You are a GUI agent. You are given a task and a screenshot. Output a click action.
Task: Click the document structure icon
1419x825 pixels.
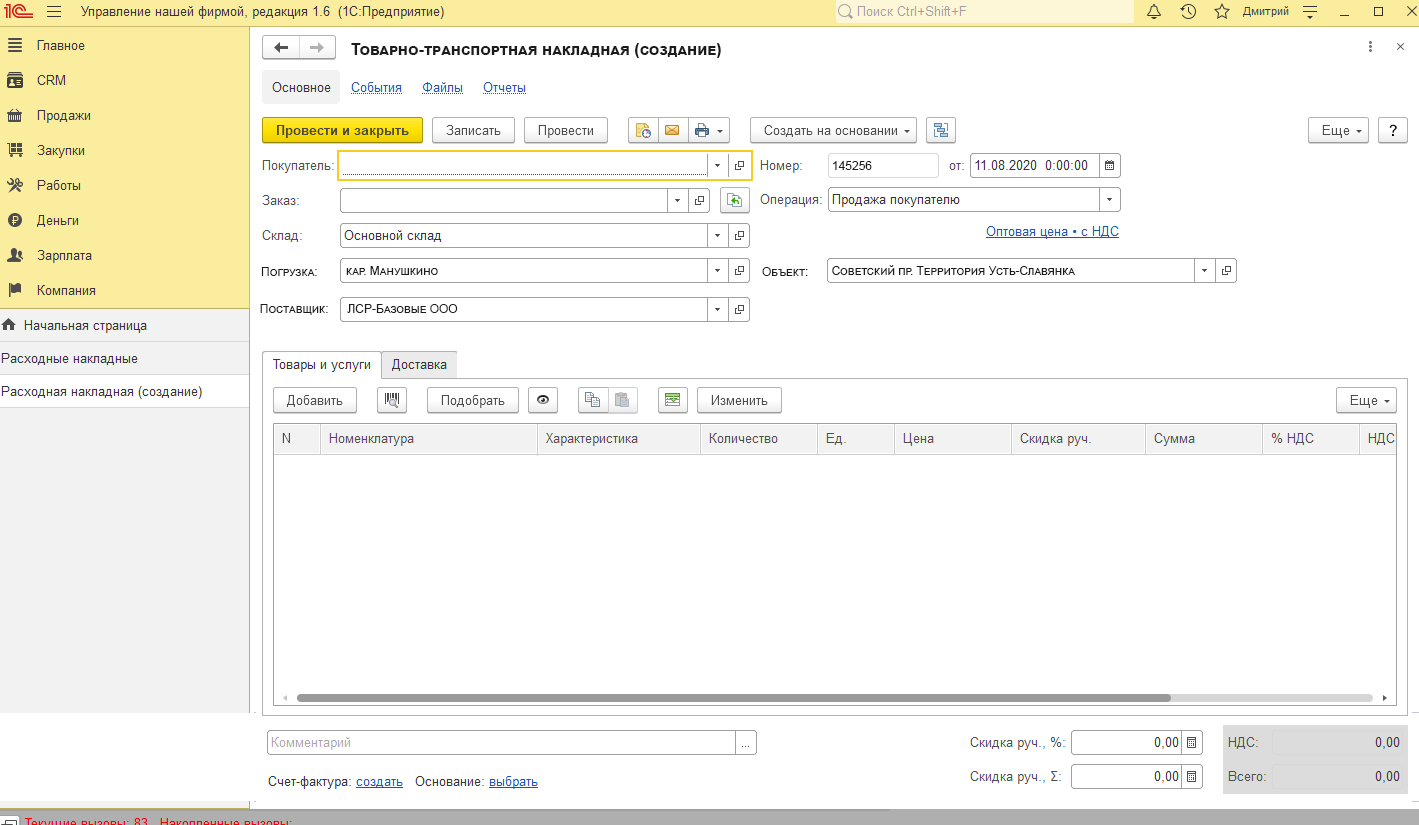[x=941, y=130]
